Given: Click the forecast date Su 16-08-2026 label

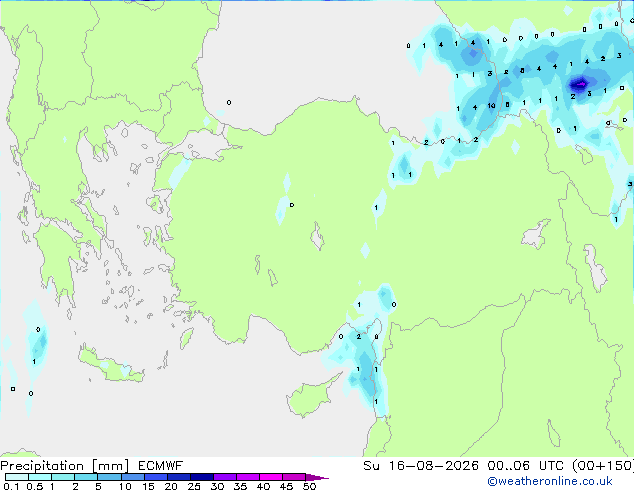Looking at the screenshot, I should point(421,466).
